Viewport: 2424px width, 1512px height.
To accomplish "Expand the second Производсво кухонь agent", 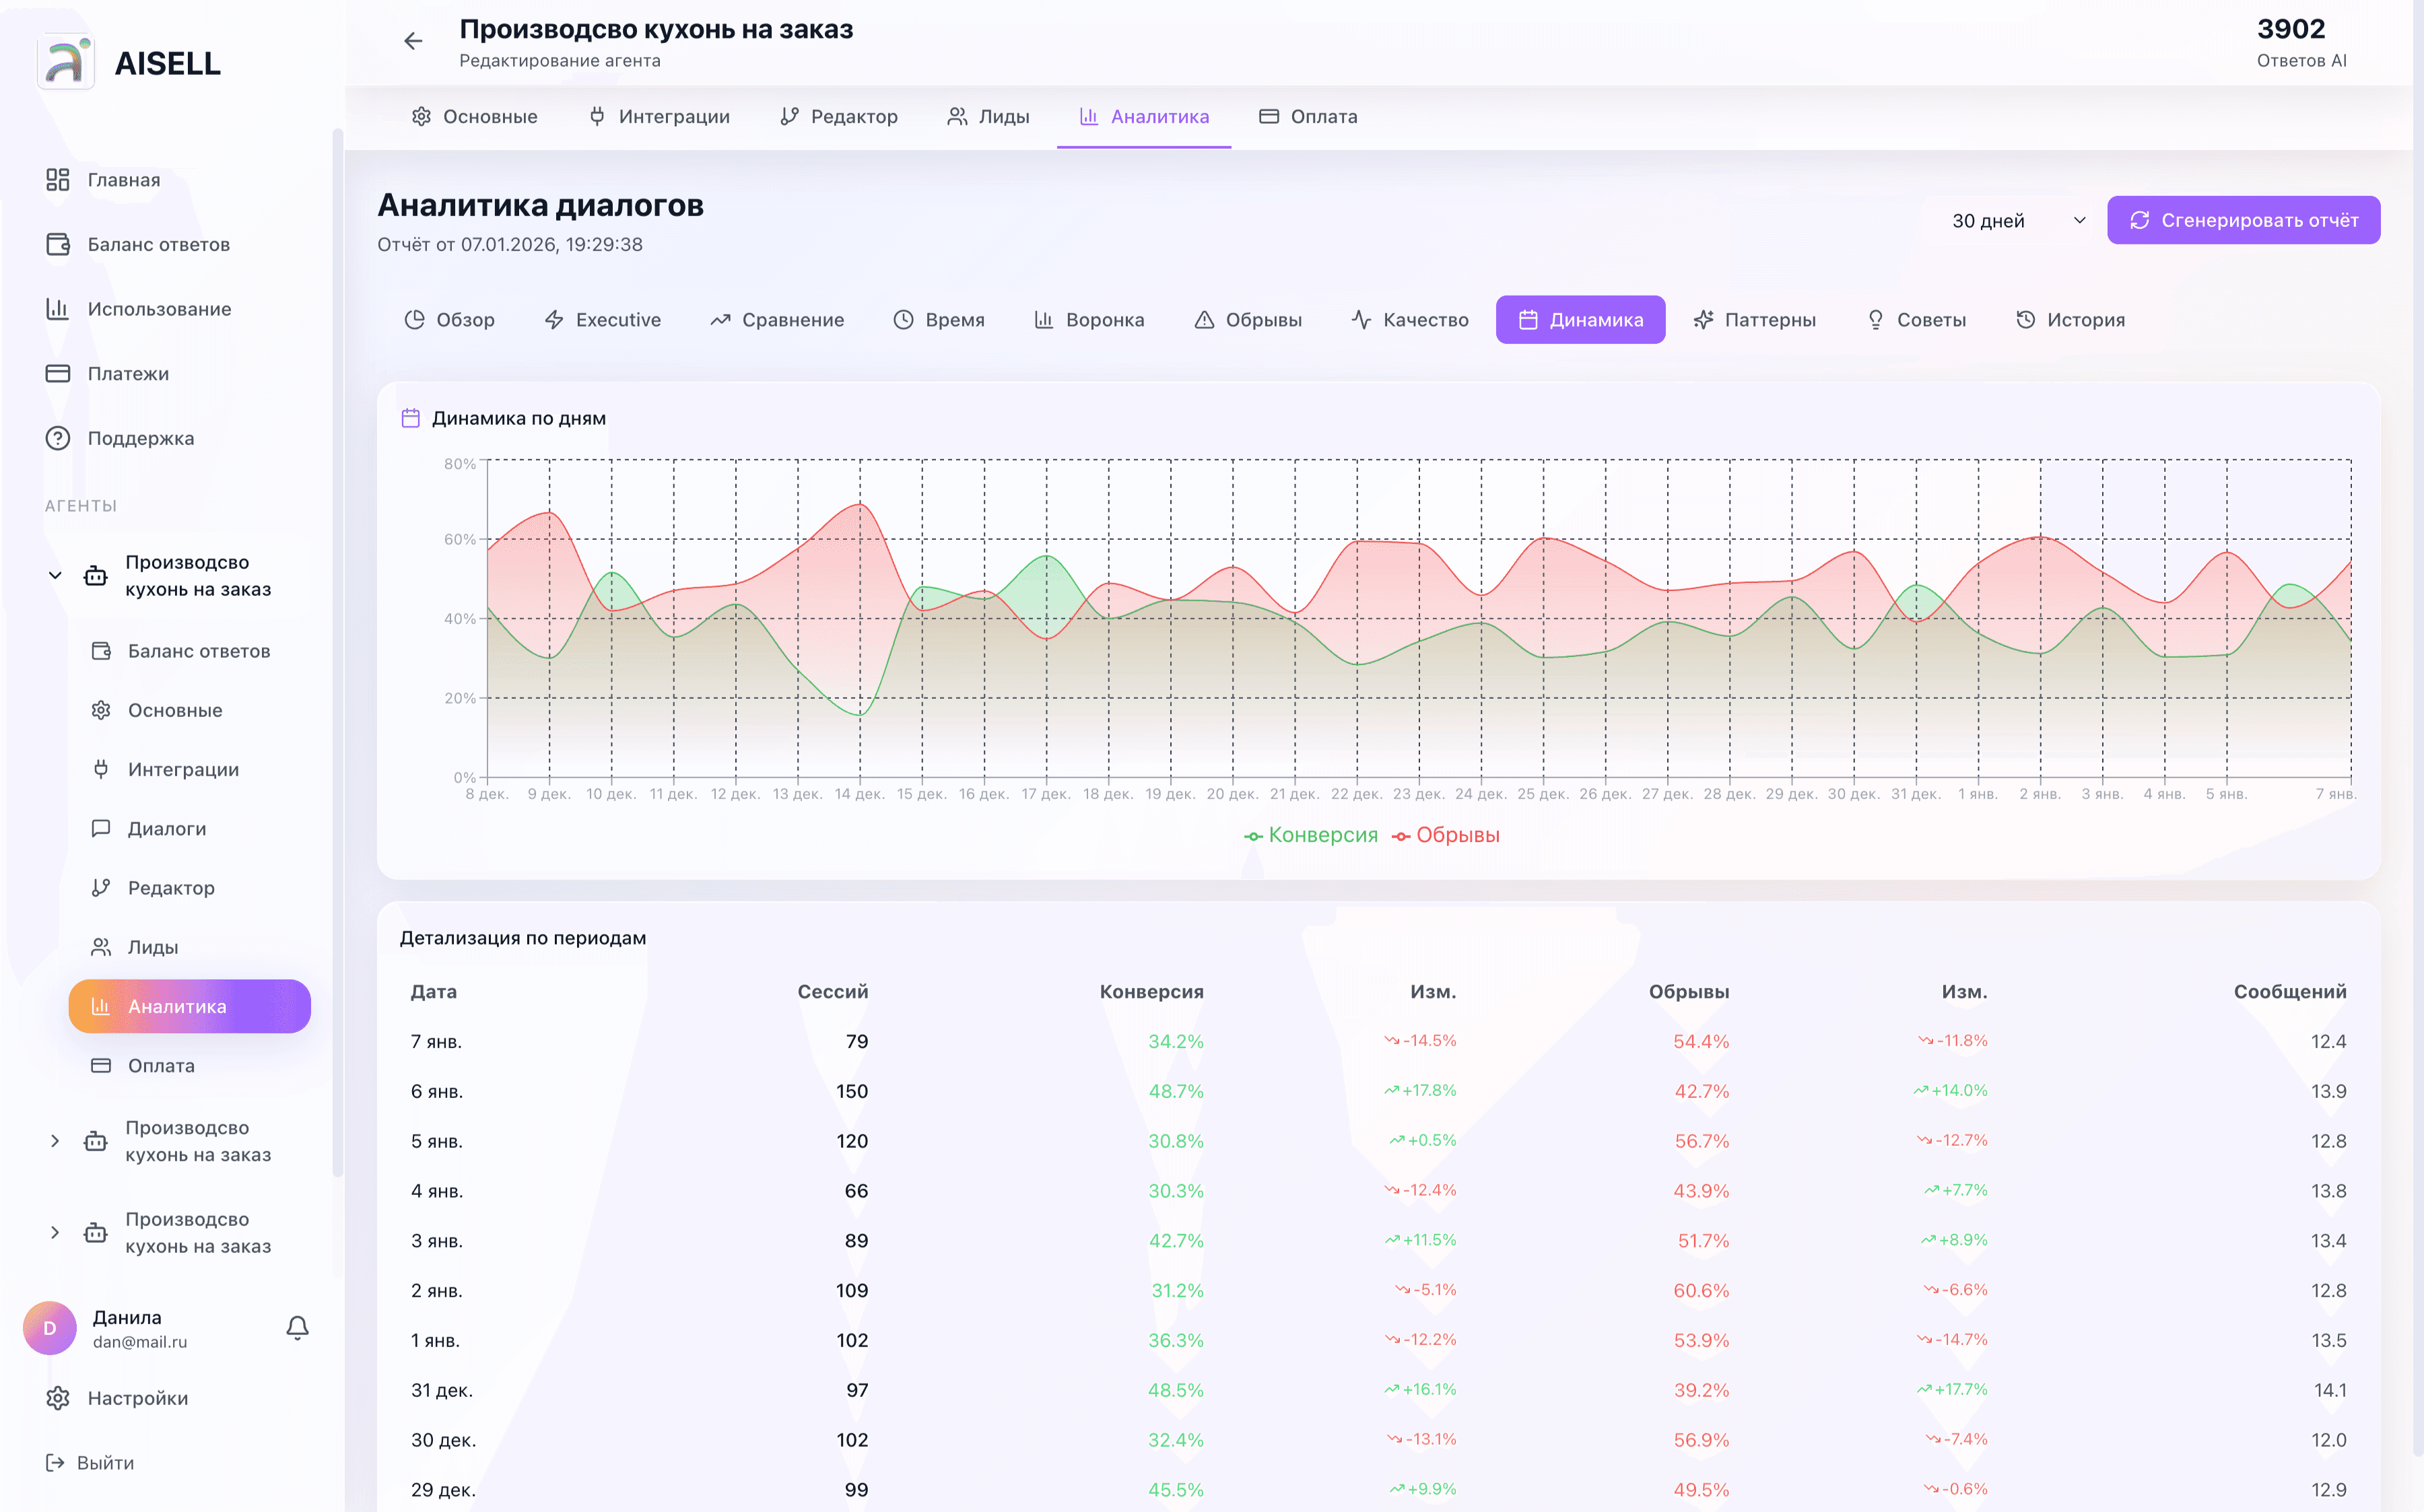I will coord(55,1141).
